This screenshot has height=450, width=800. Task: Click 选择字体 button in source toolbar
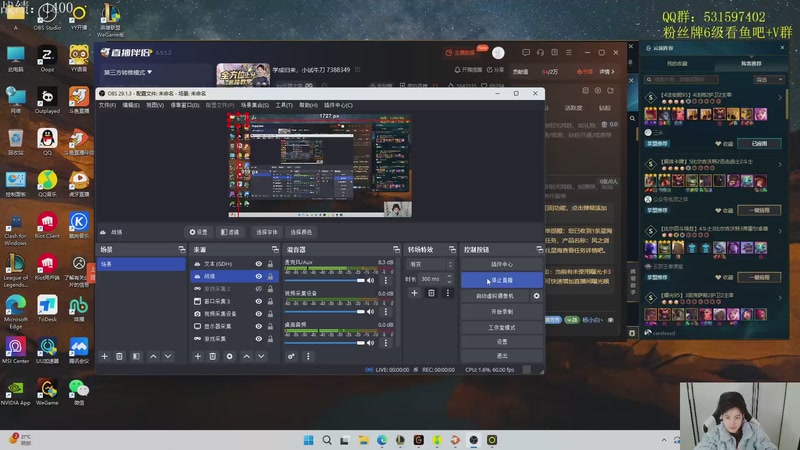pos(266,232)
